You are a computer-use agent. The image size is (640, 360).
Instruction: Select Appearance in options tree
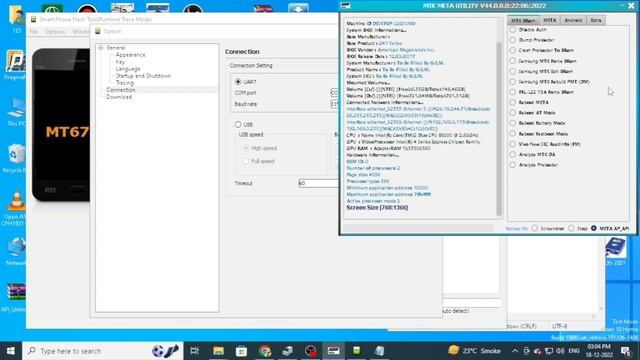point(130,55)
